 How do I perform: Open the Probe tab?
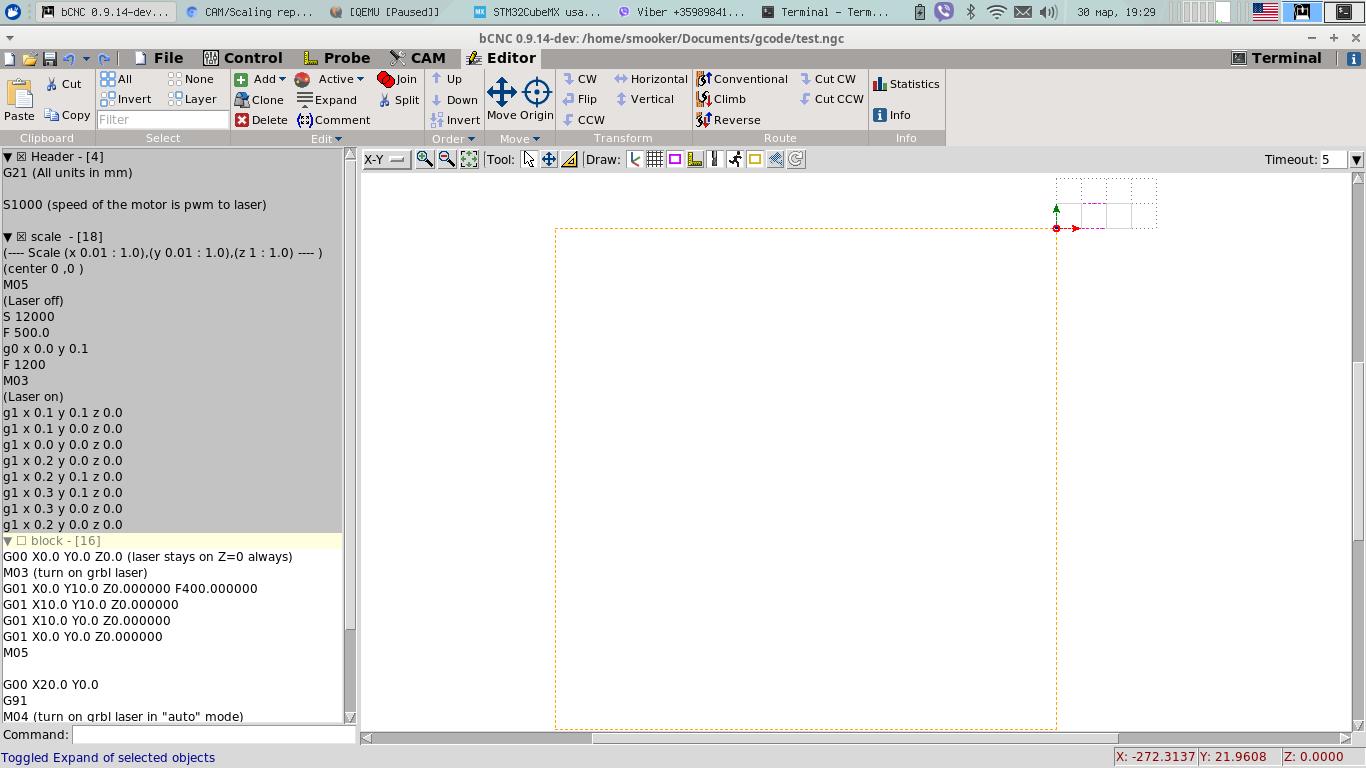(336, 58)
